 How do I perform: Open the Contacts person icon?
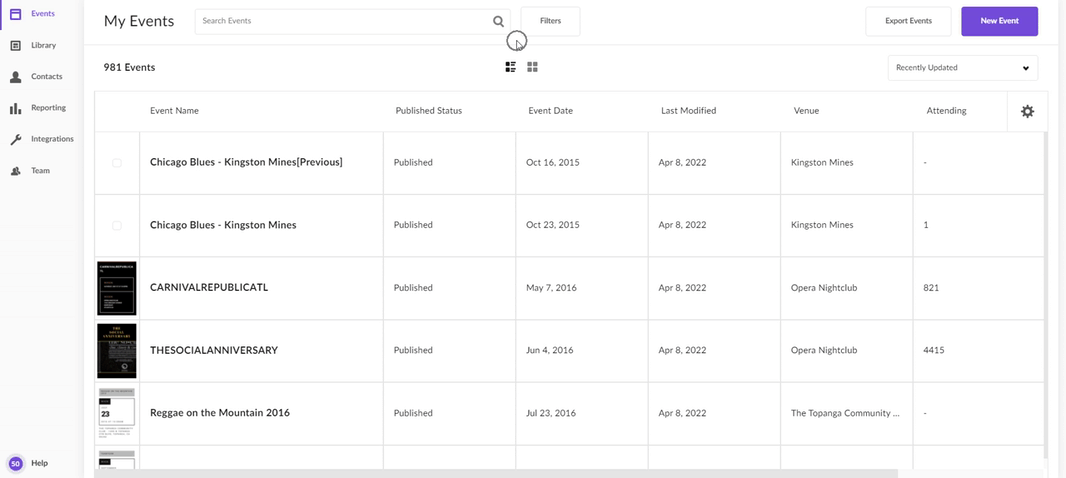click(16, 77)
